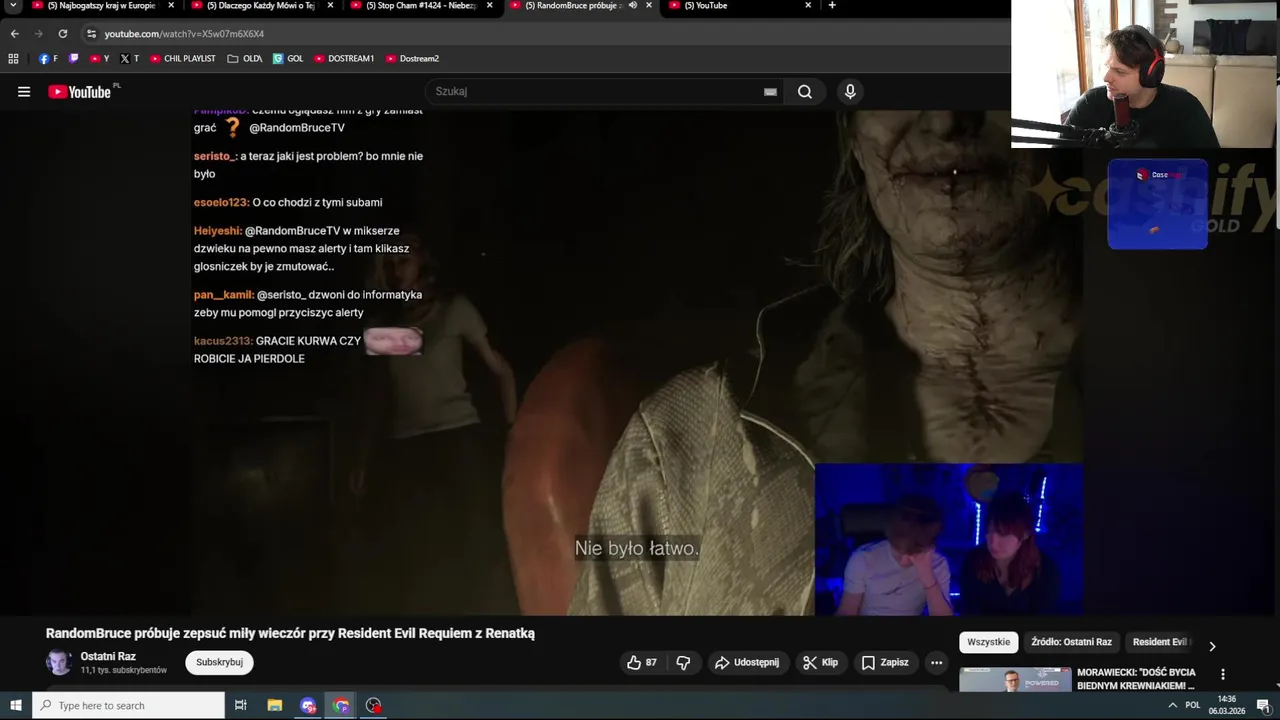Share the video via Udostępnij

746,662
